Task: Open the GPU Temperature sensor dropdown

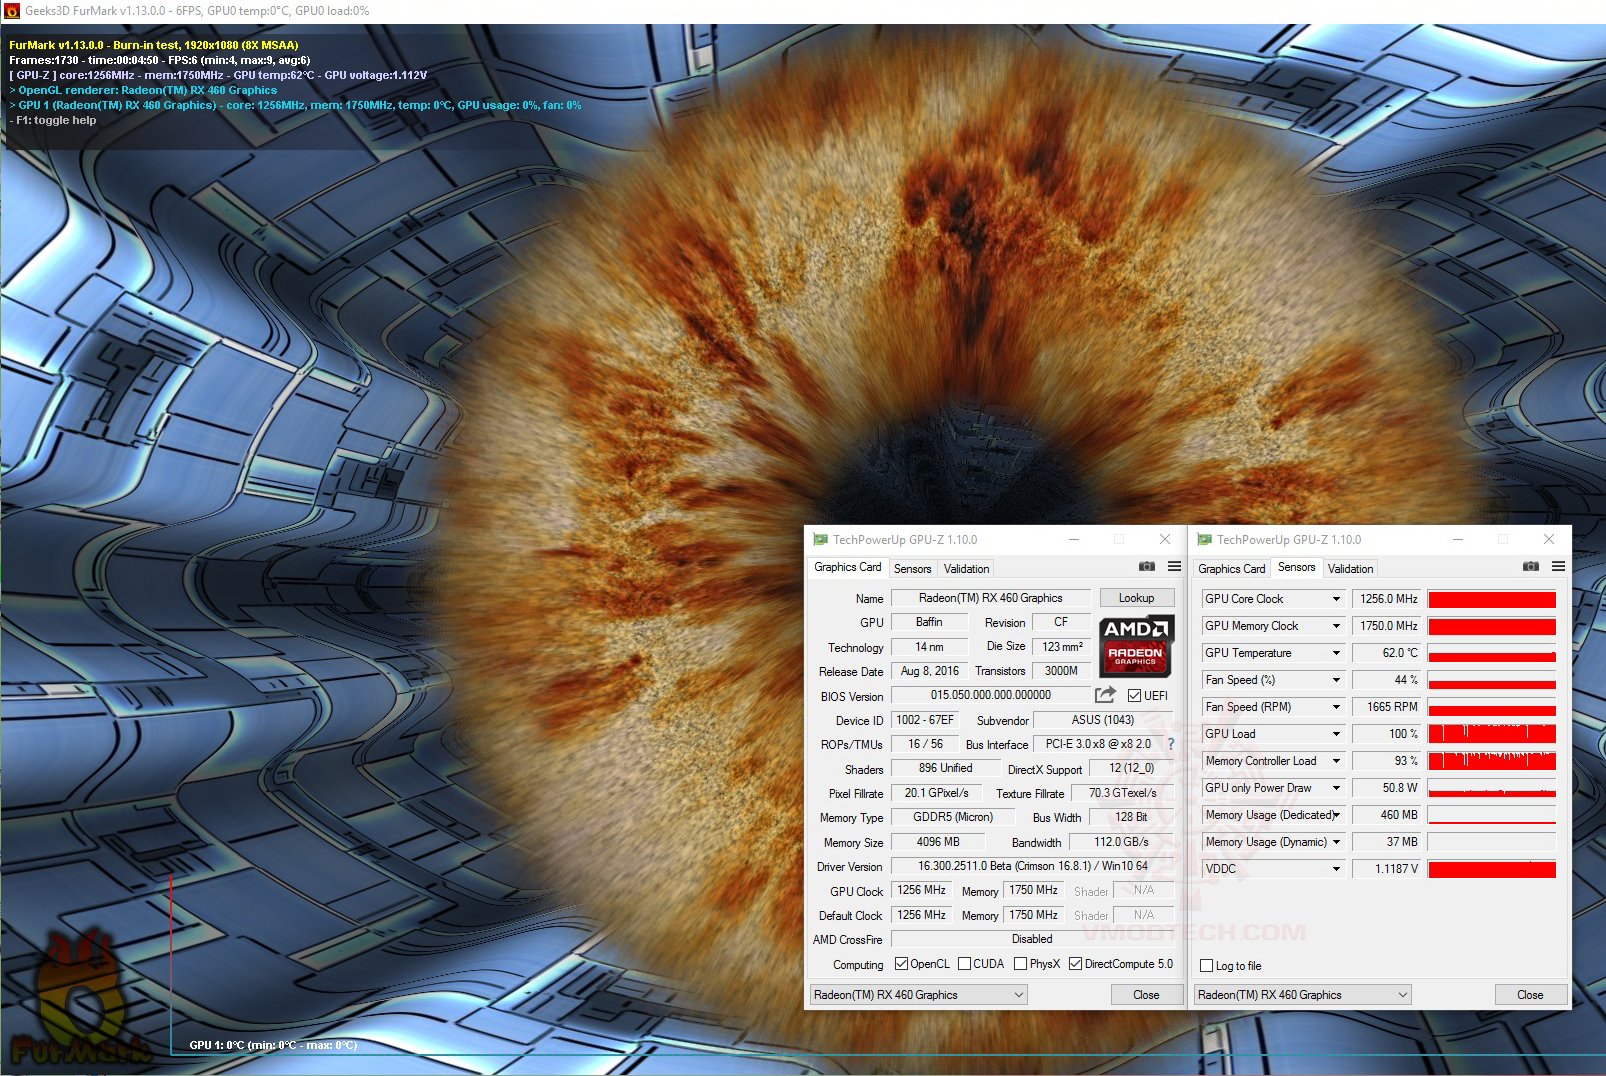Action: pos(1336,653)
